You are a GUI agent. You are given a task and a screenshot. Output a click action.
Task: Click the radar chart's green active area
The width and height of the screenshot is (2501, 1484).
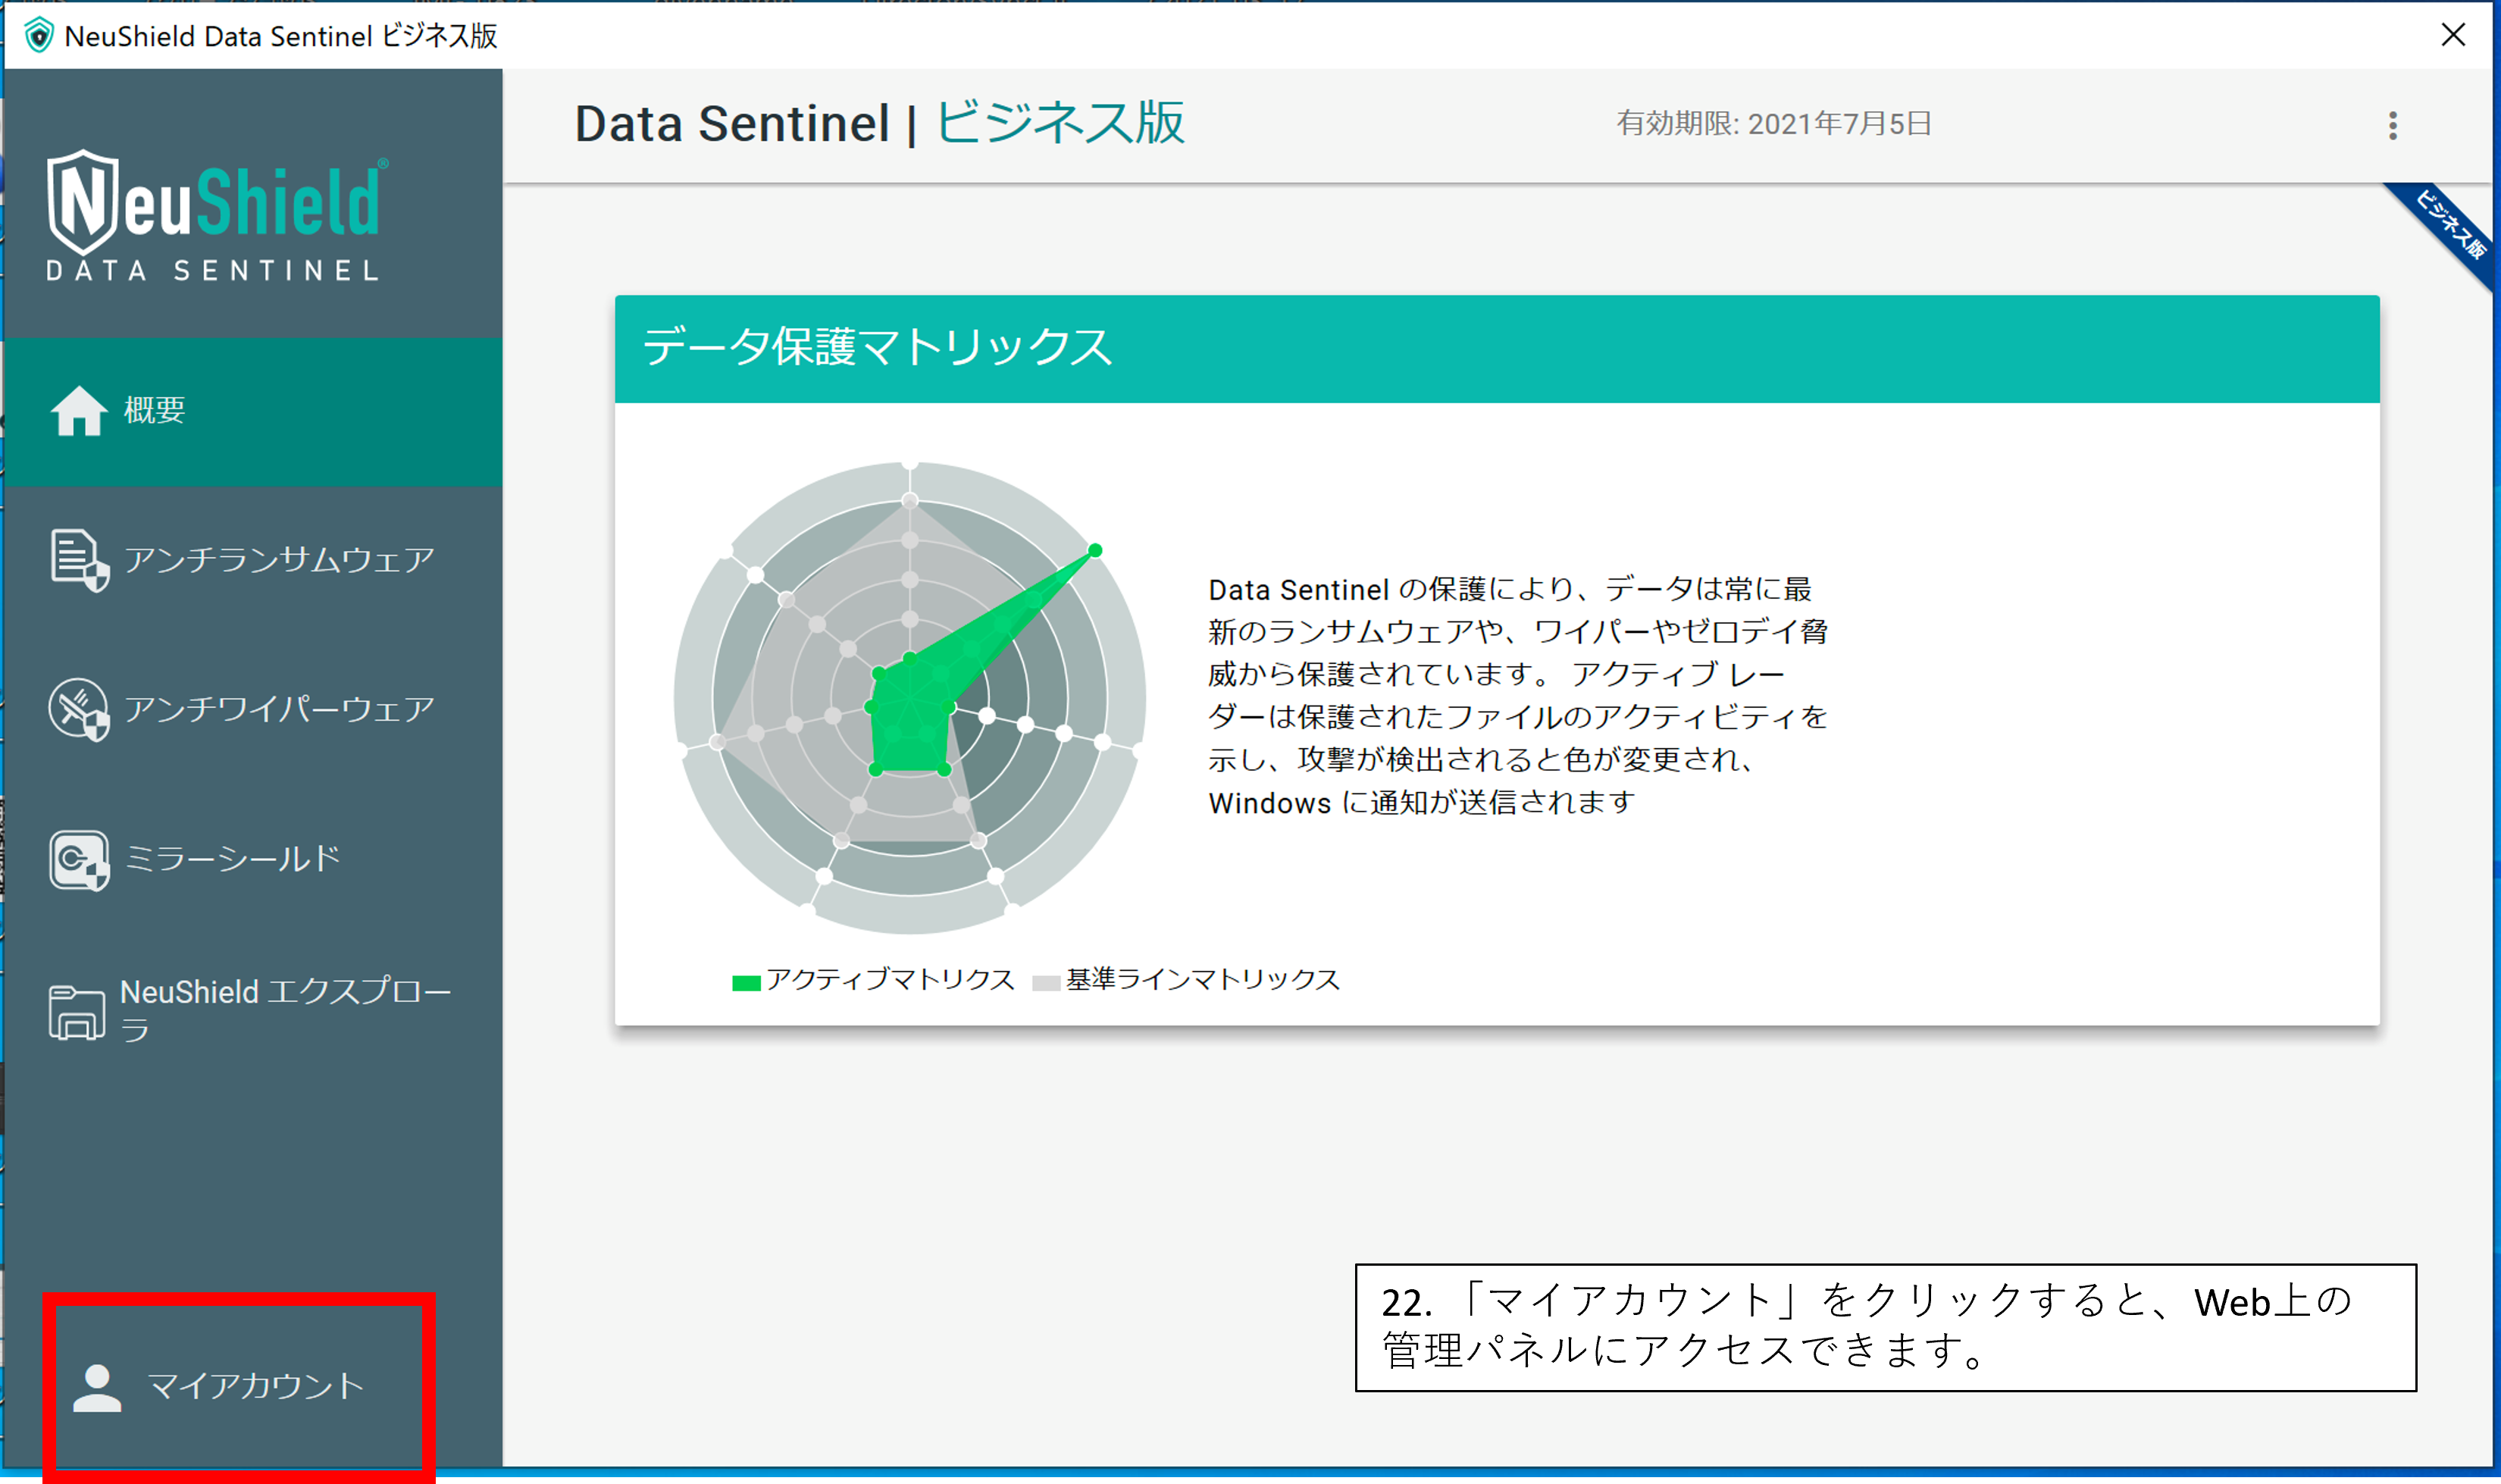[x=910, y=715]
